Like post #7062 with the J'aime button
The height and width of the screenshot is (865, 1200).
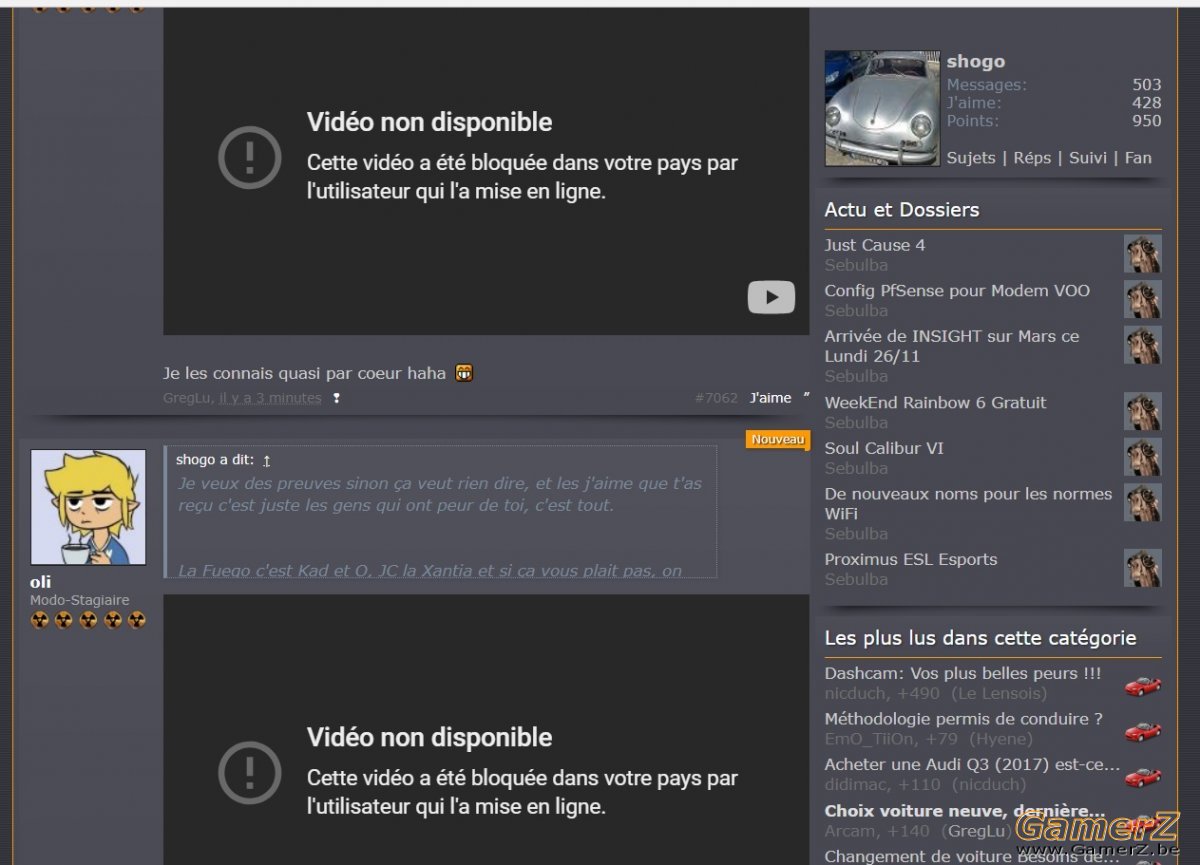coord(771,398)
